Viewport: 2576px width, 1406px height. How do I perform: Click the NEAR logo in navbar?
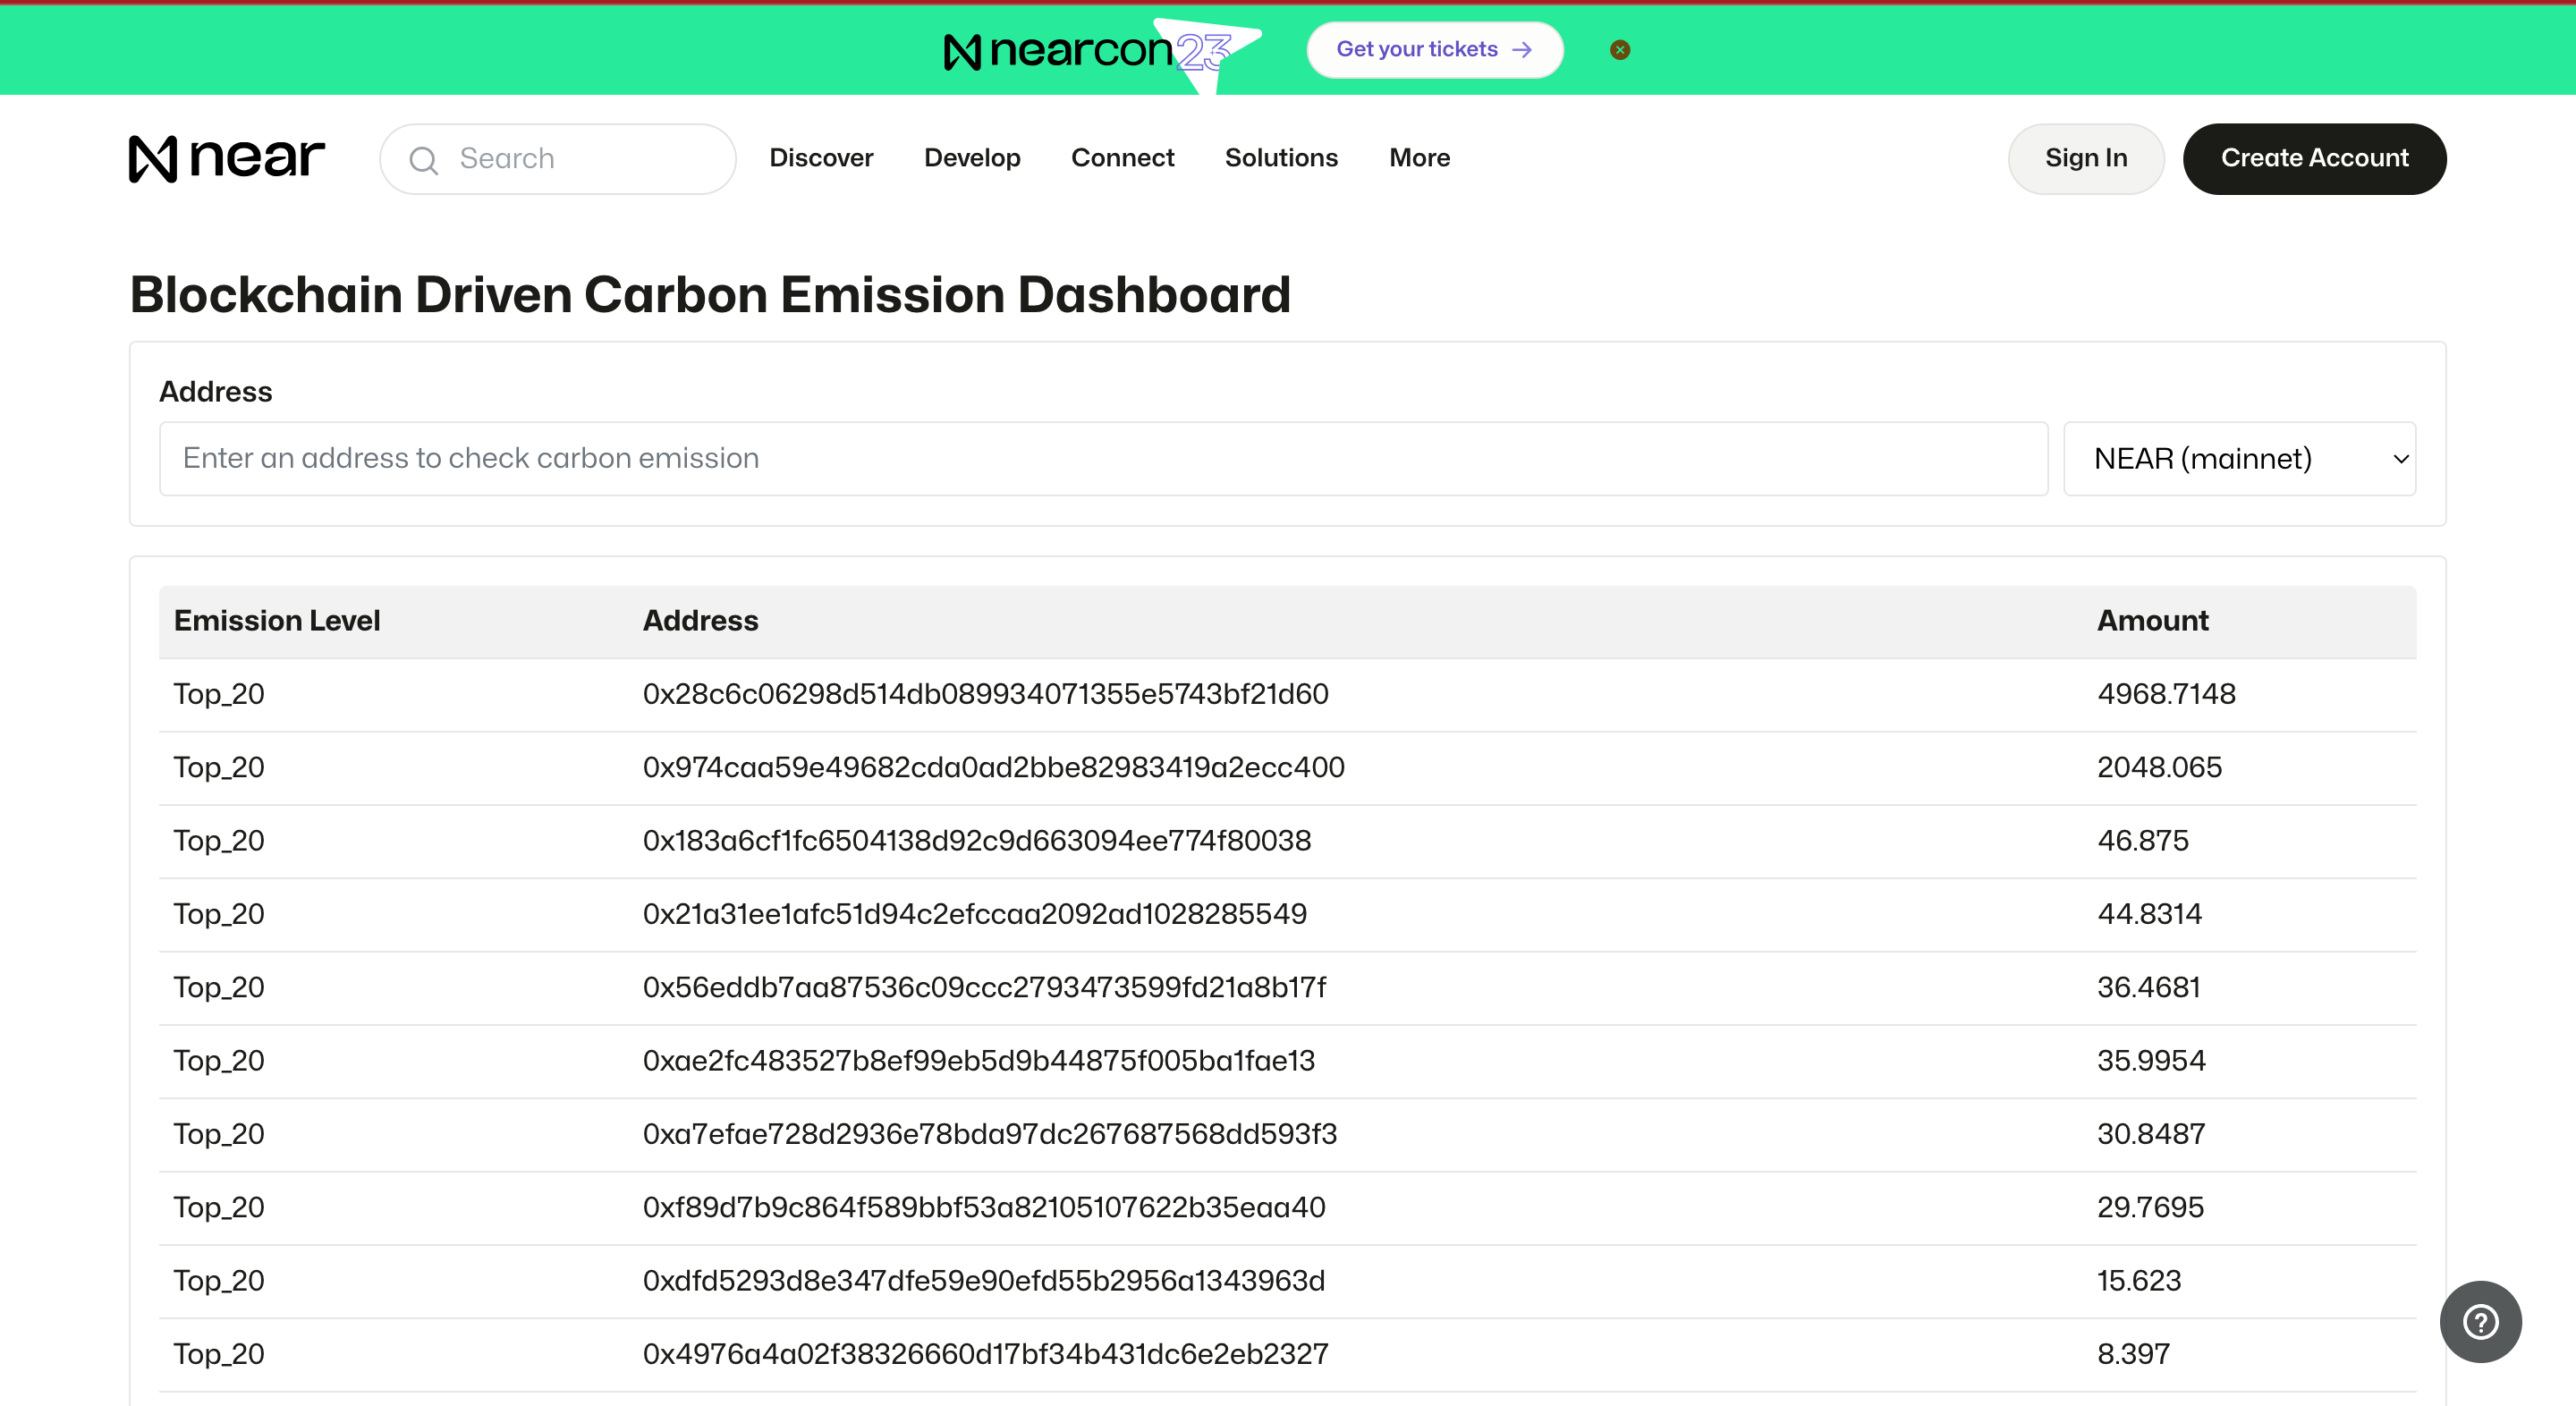(226, 158)
